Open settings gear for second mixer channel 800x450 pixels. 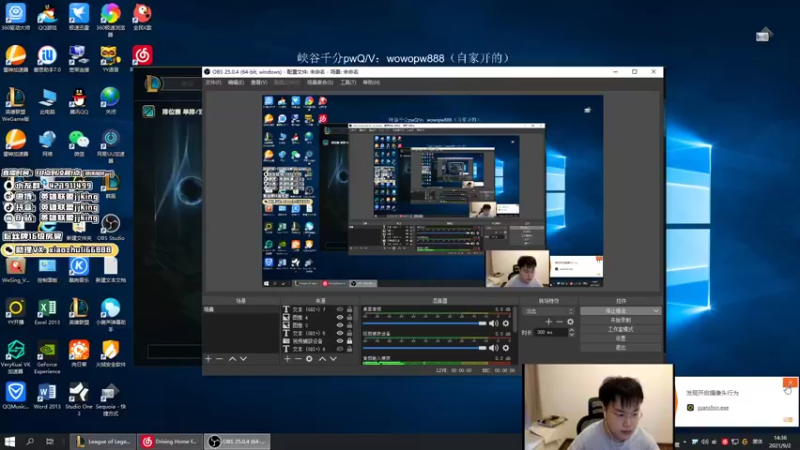[506, 348]
